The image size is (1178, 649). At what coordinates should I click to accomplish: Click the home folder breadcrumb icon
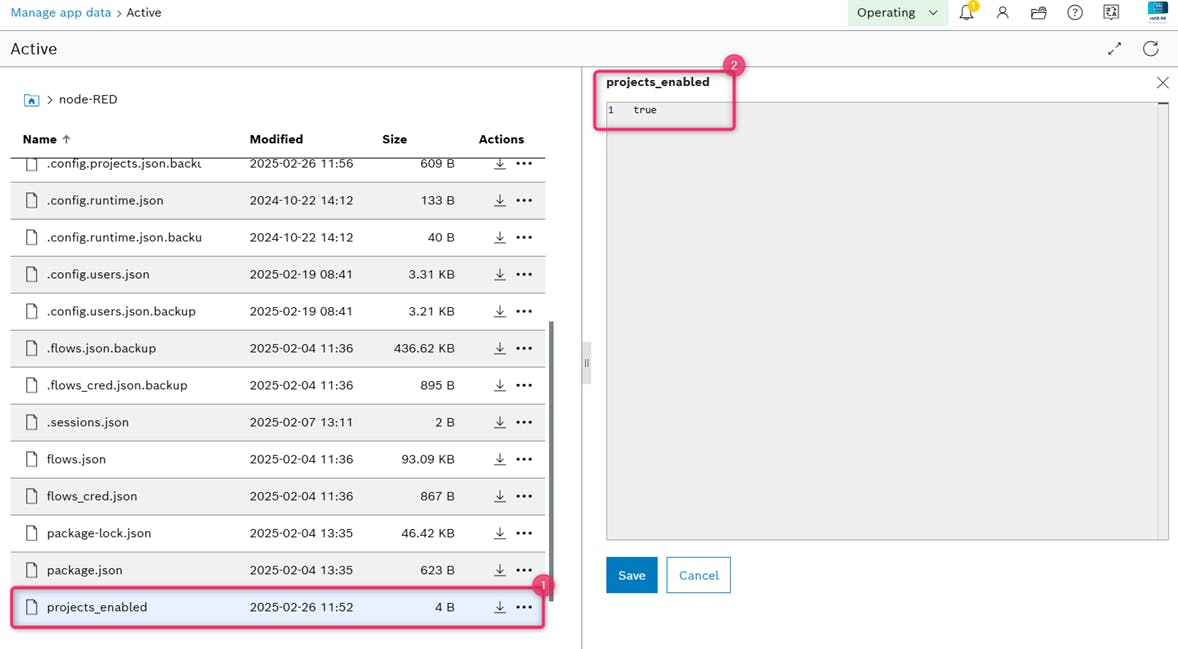pos(32,100)
